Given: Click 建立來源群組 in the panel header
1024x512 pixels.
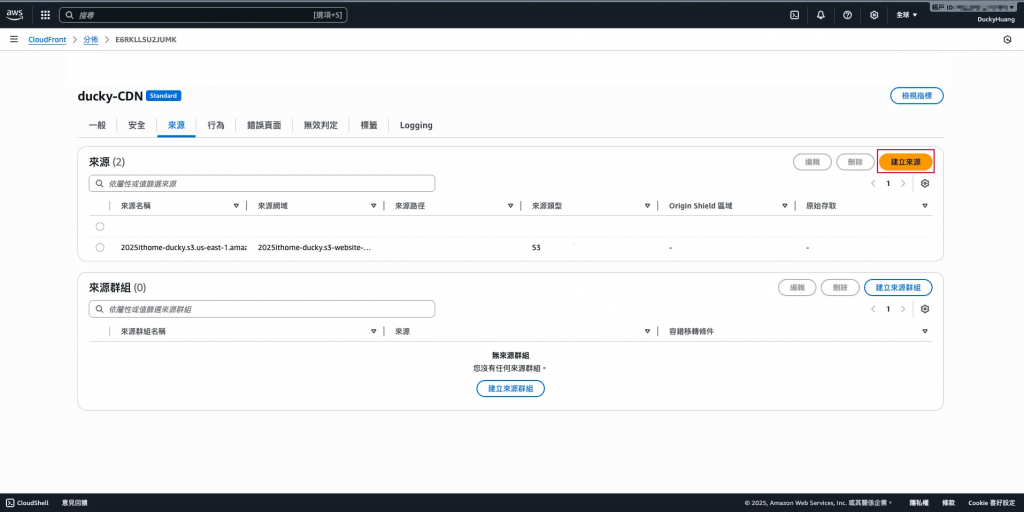Looking at the screenshot, I should click(x=898, y=287).
